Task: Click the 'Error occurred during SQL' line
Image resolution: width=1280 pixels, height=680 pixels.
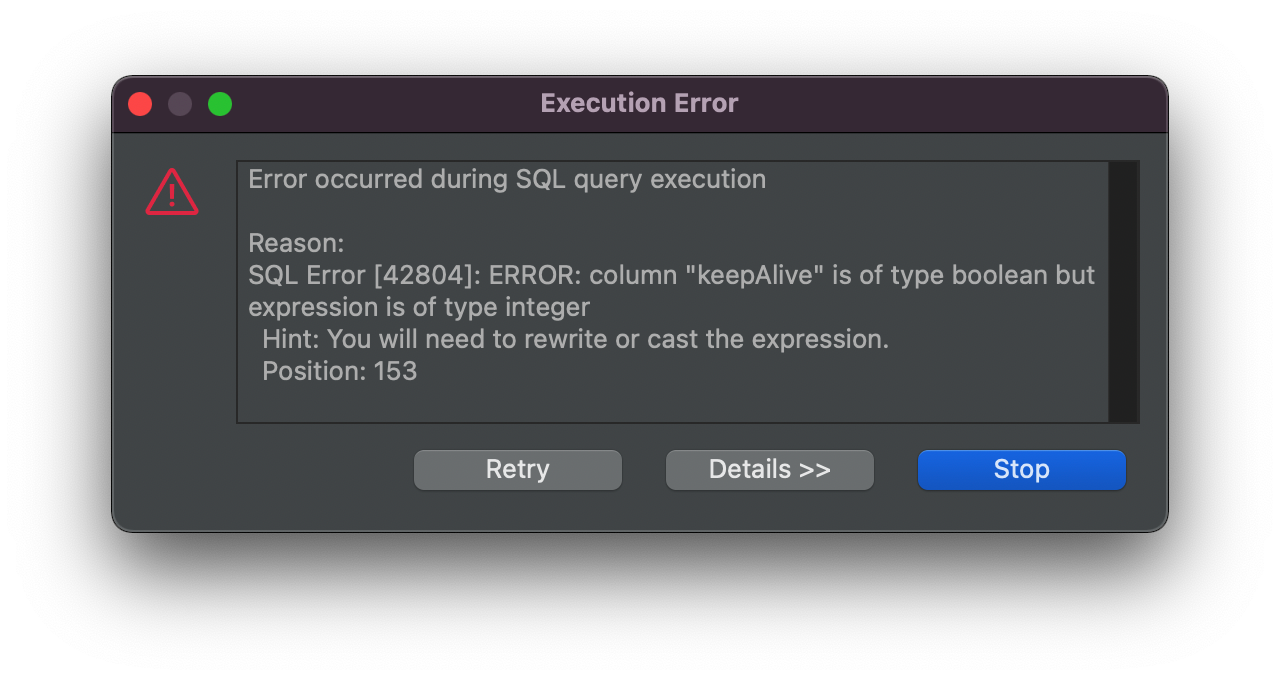Action: point(506,180)
